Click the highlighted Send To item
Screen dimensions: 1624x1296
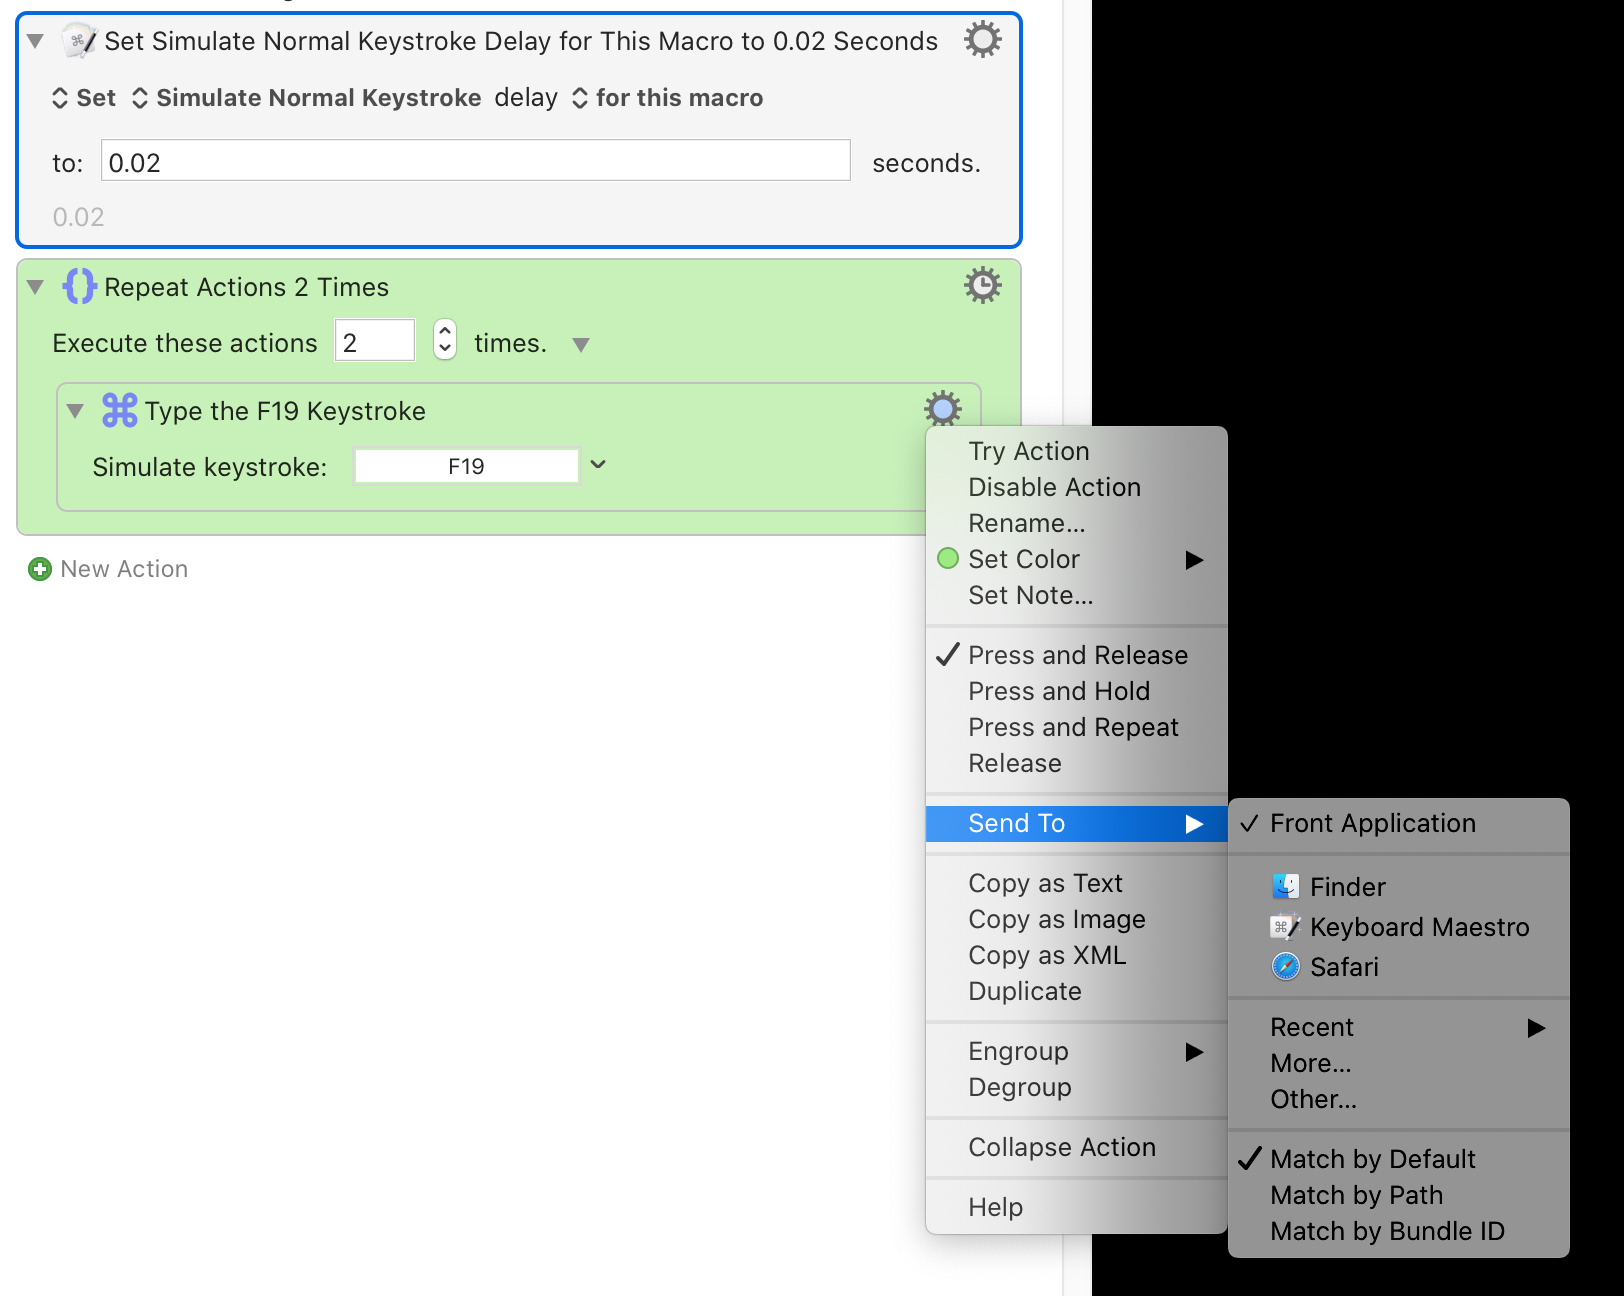[x=1076, y=823]
